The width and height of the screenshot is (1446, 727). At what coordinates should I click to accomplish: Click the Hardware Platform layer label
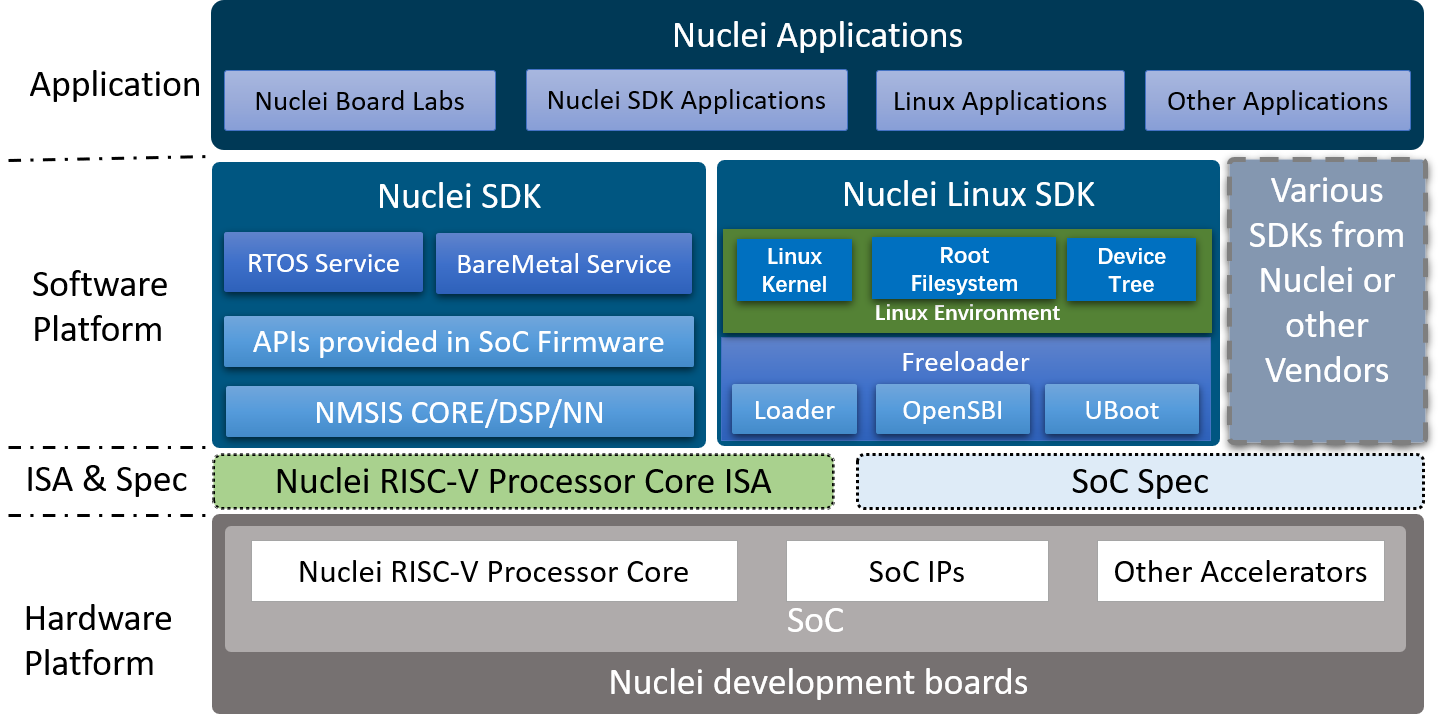(x=98, y=640)
